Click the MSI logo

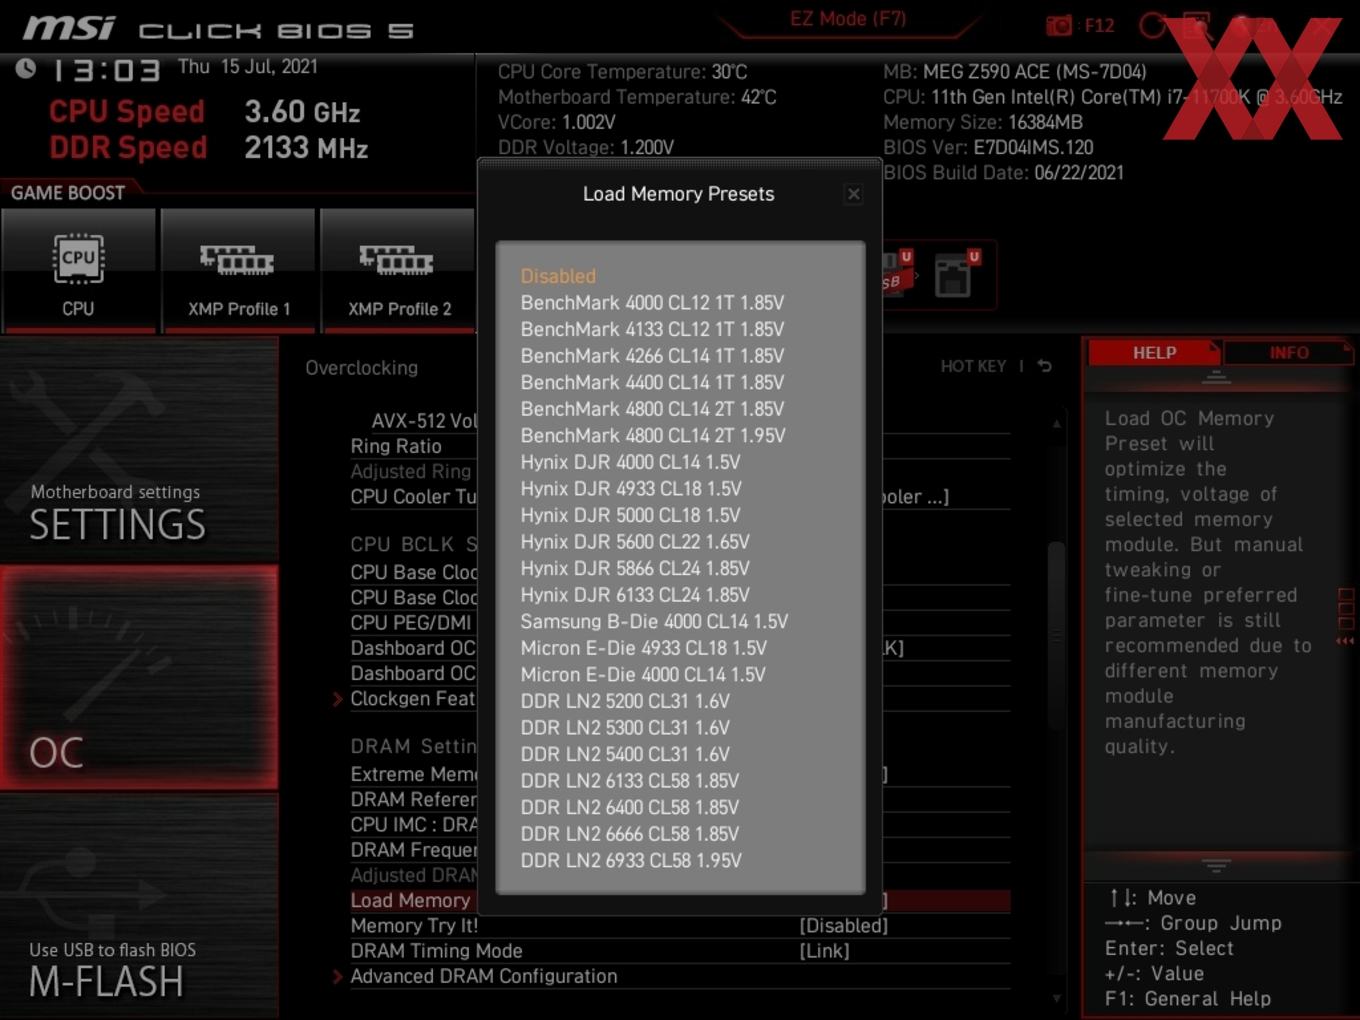point(69,27)
